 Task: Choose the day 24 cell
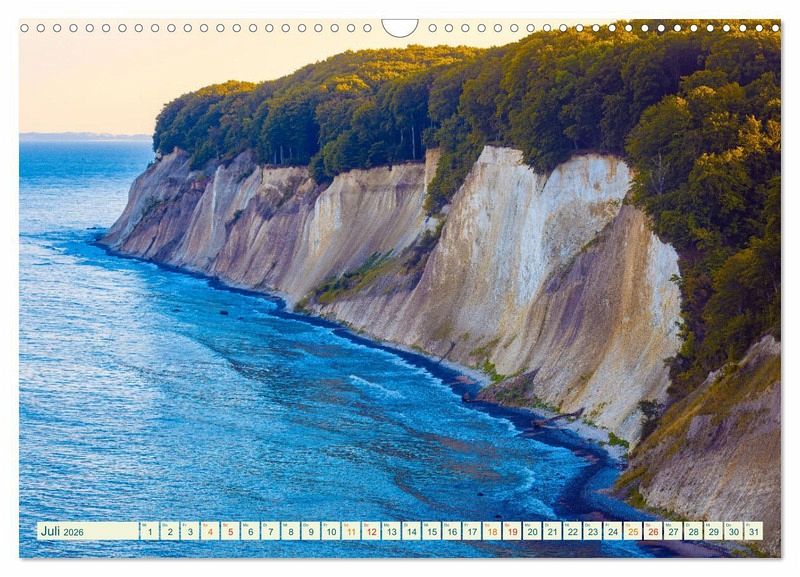[x=613, y=531]
